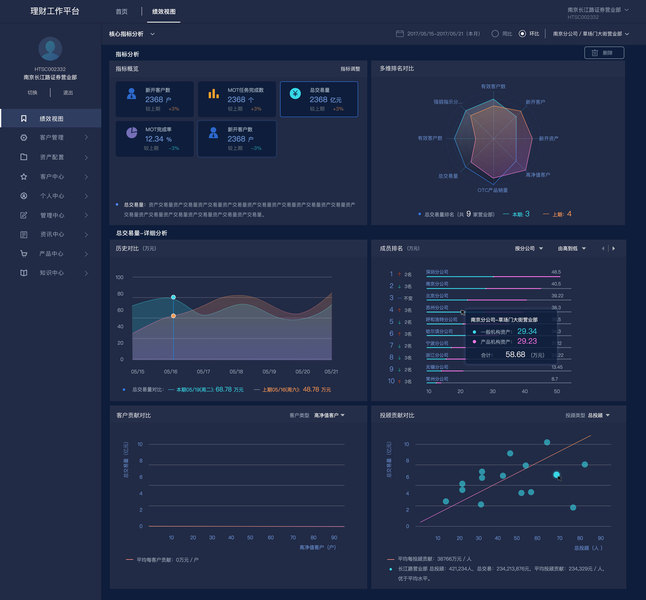Click the eye icon beside 客户管理

tap(23, 138)
